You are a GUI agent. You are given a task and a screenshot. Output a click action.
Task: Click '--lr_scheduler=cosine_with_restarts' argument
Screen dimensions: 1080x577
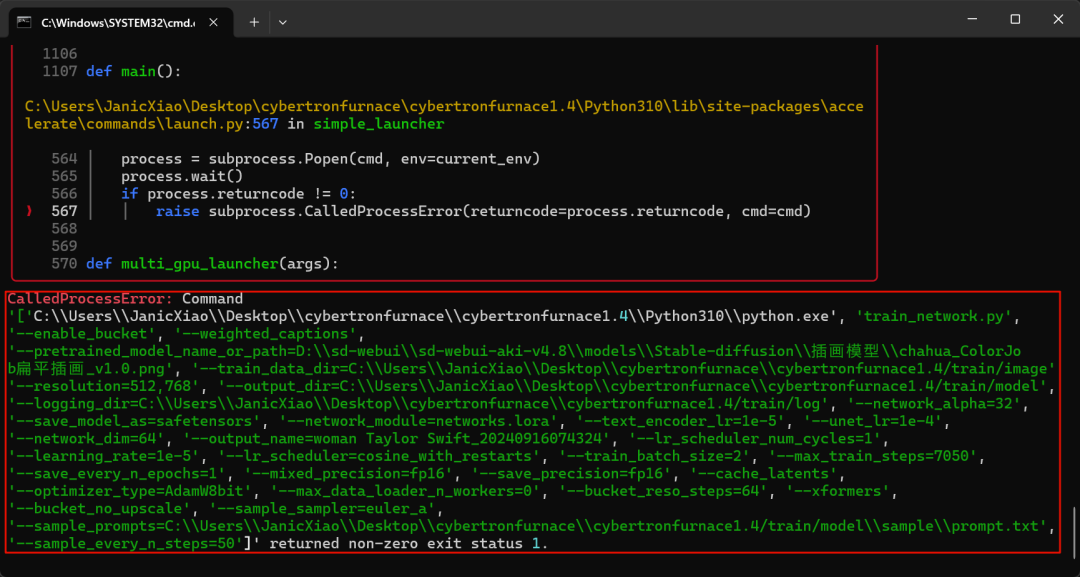click(380, 456)
